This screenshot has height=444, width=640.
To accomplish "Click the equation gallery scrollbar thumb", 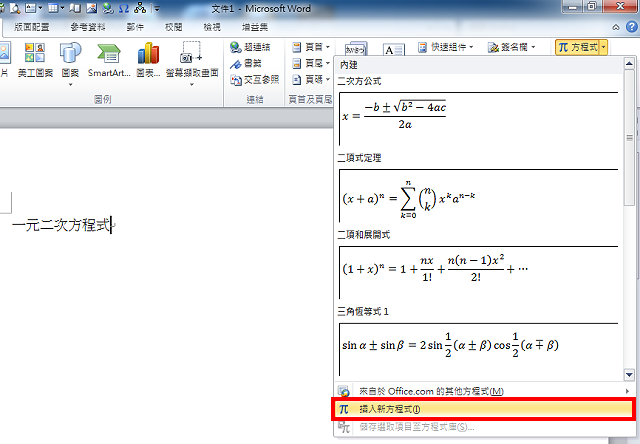I will pos(629,138).
